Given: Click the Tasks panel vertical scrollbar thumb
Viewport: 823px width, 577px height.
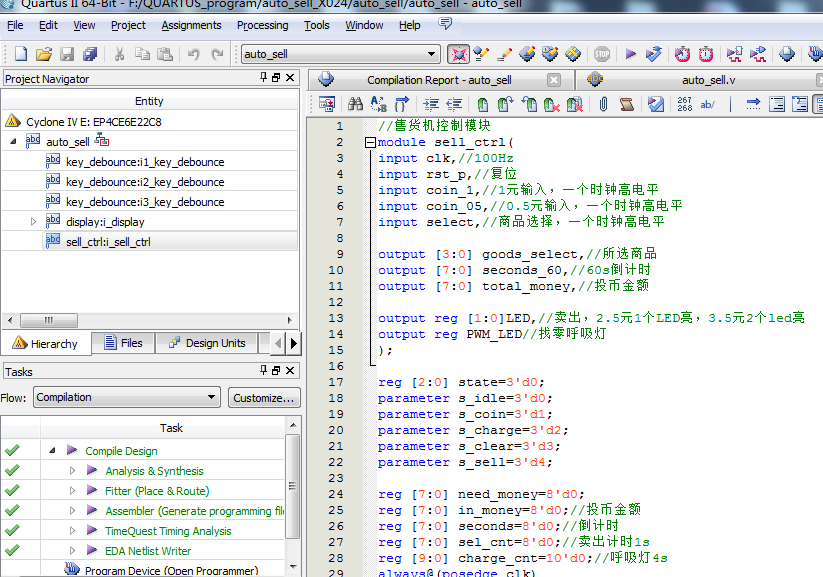Looking at the screenshot, I should [x=293, y=486].
